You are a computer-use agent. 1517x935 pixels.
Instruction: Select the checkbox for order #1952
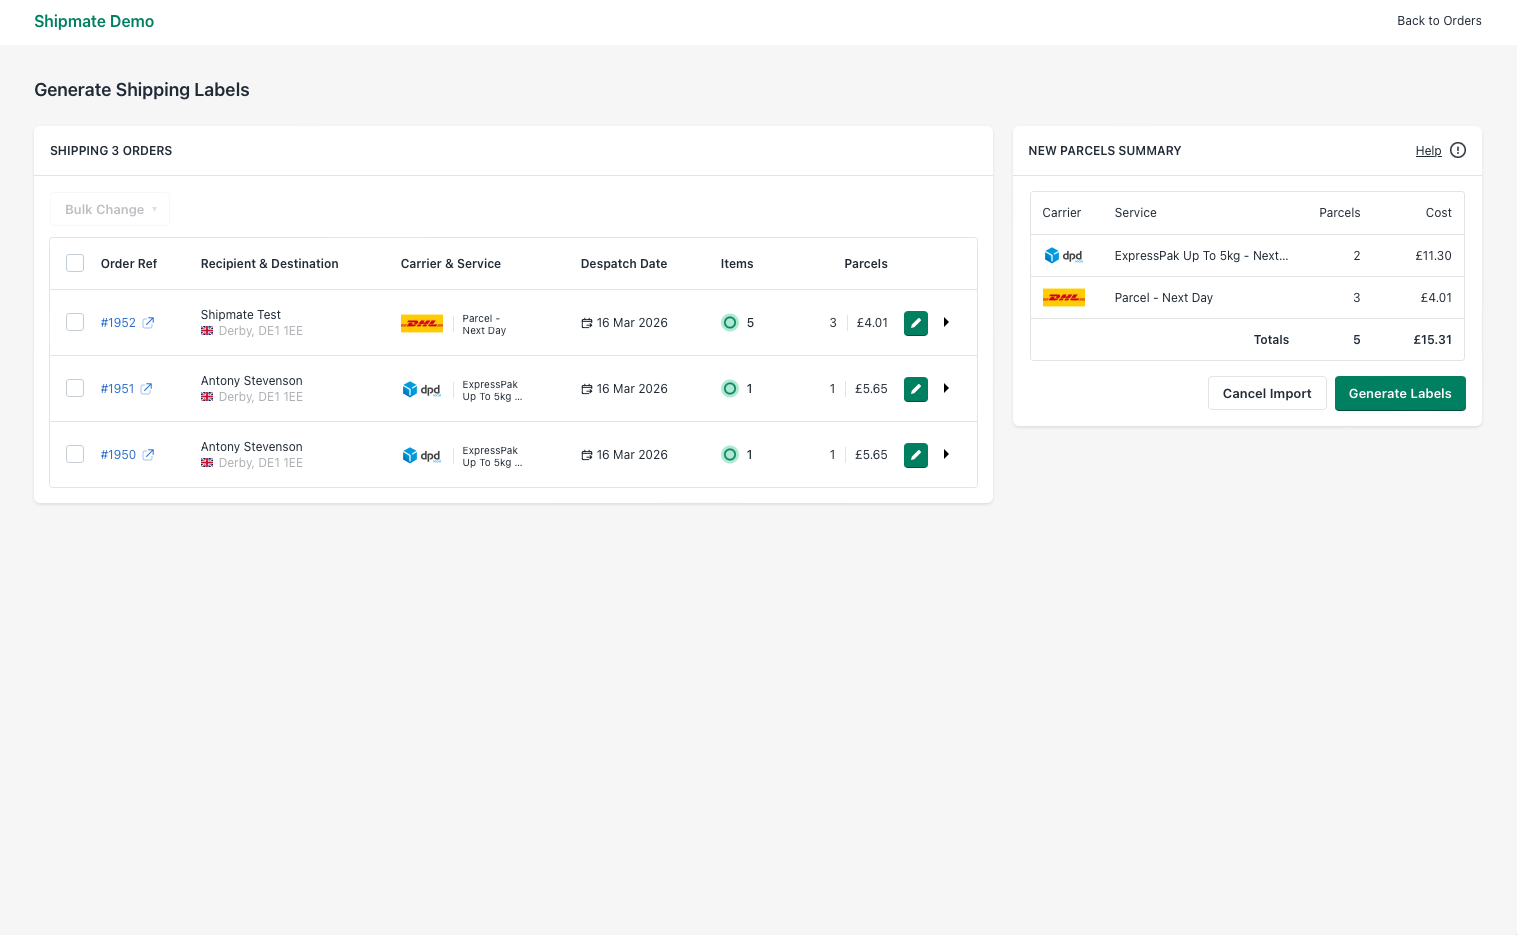[x=75, y=322]
